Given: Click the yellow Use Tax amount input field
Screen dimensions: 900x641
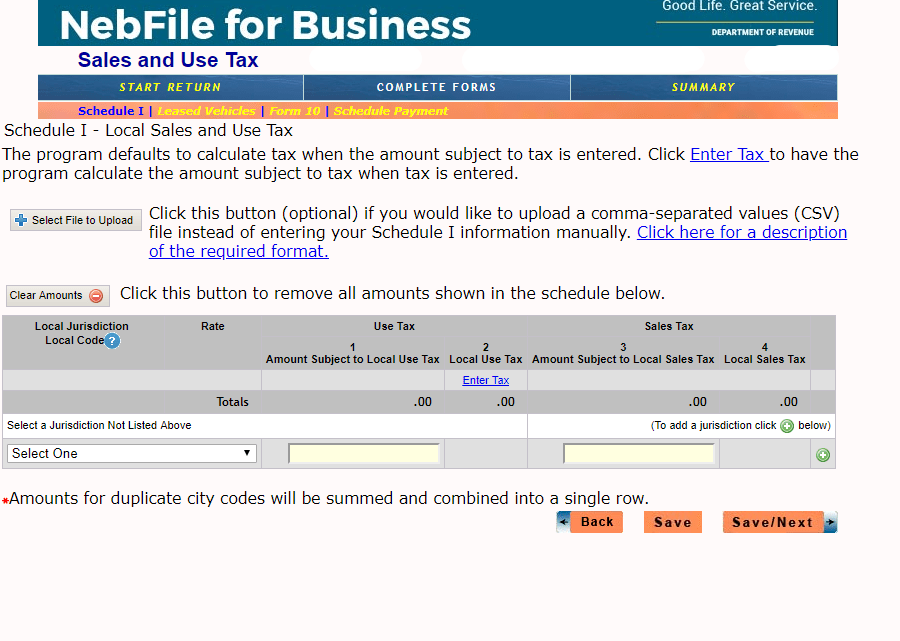Looking at the screenshot, I should click(x=362, y=452).
